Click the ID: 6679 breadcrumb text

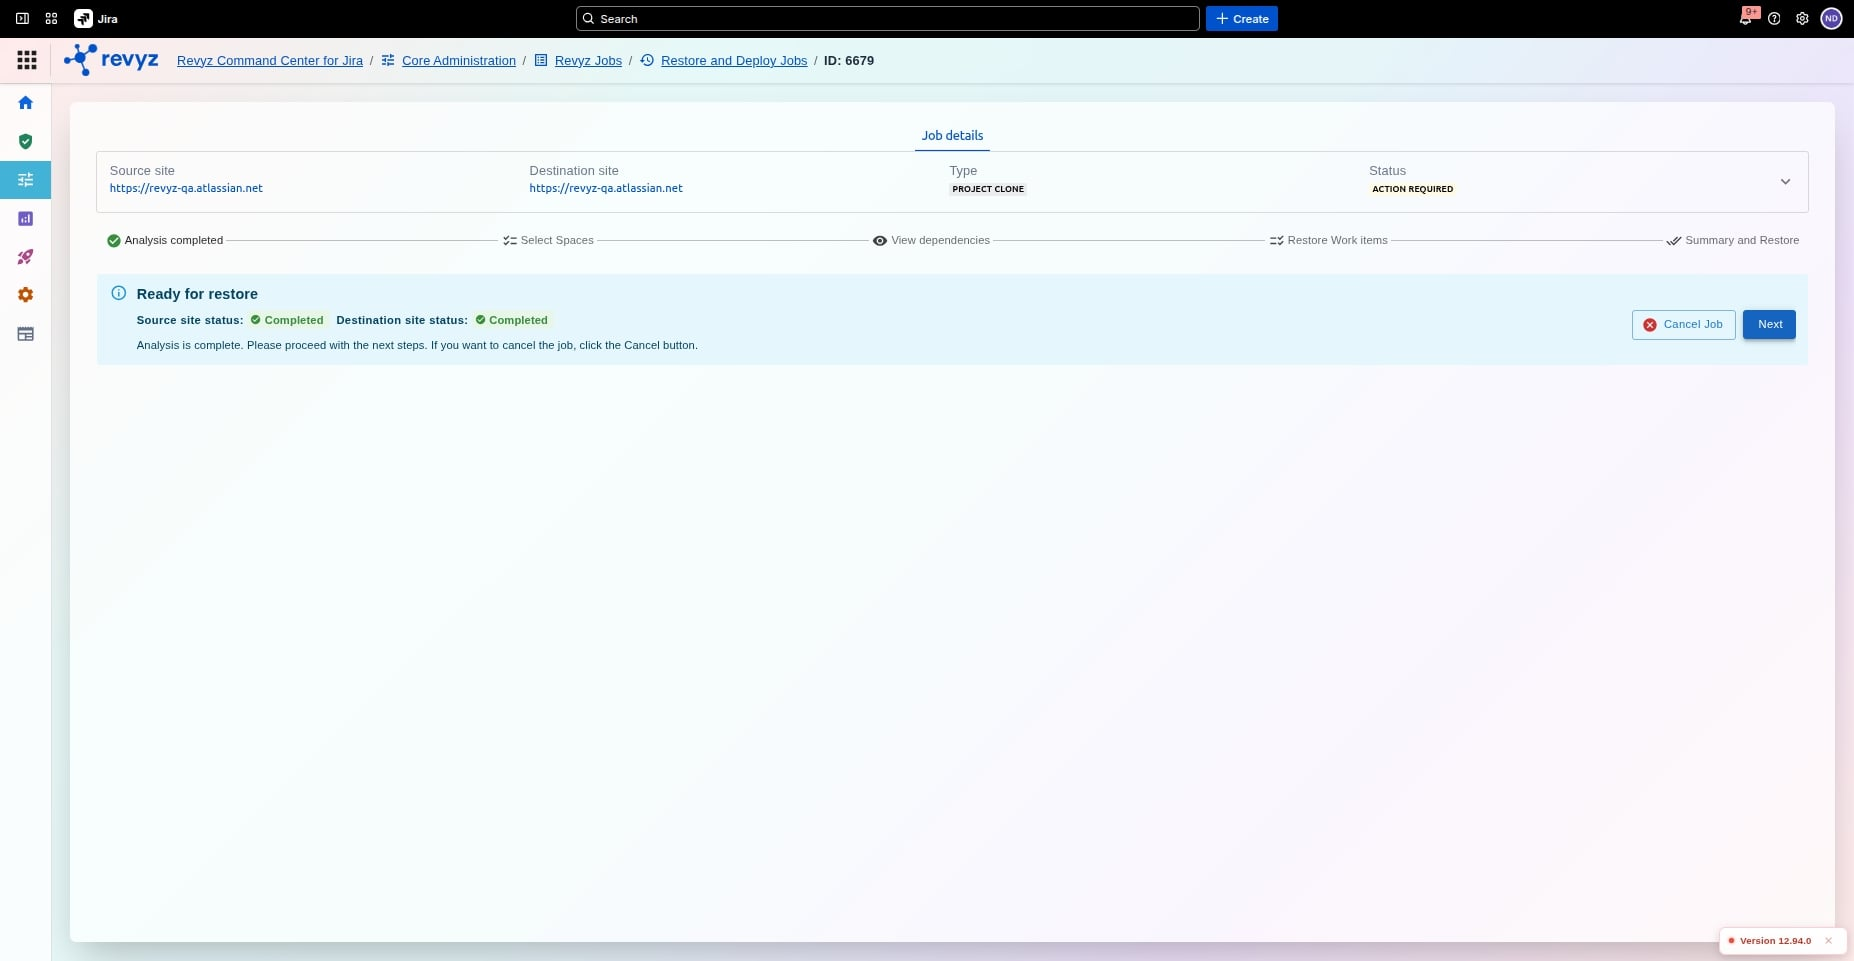point(849,60)
